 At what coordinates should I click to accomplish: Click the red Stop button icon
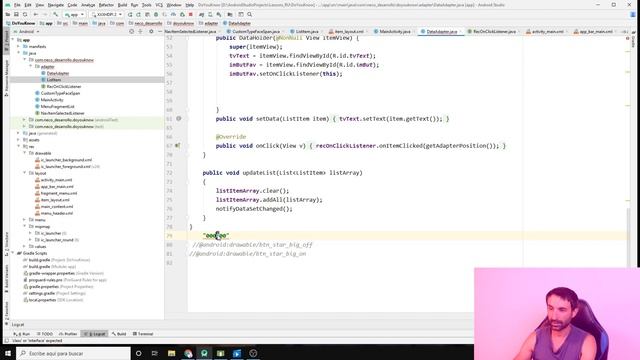point(191,14)
